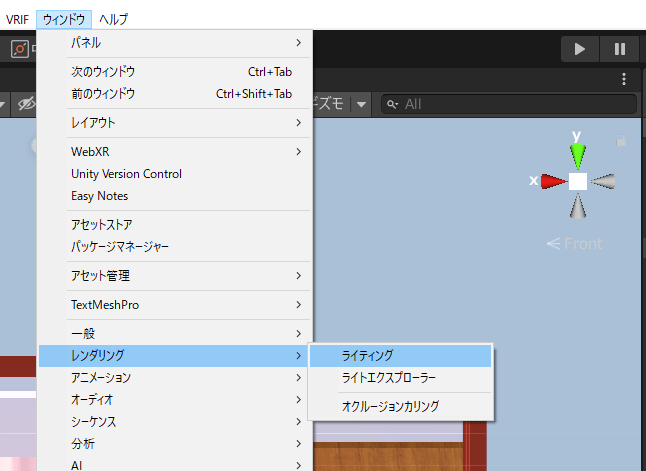Image resolution: width=646 pixels, height=471 pixels.
Task: Click the red X axis cone on gizmo
Action: 552,181
